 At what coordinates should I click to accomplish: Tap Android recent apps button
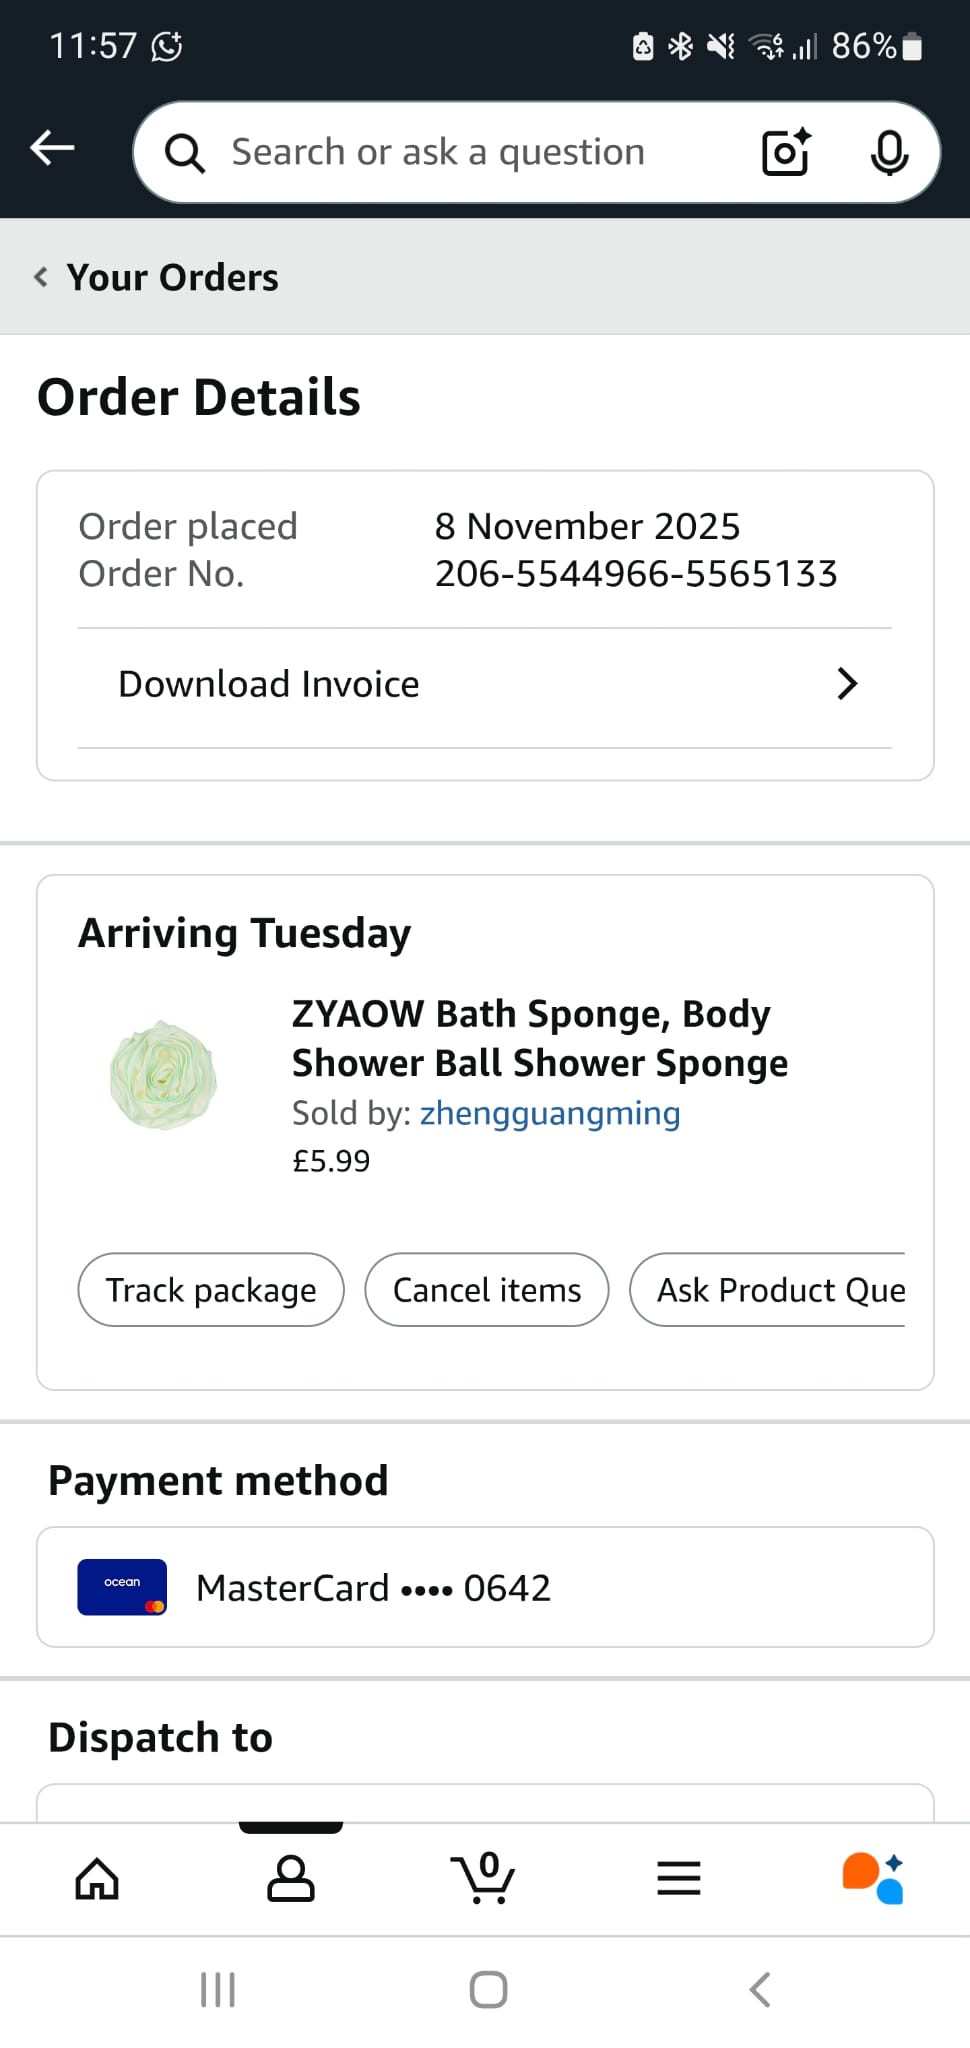[x=218, y=1990]
